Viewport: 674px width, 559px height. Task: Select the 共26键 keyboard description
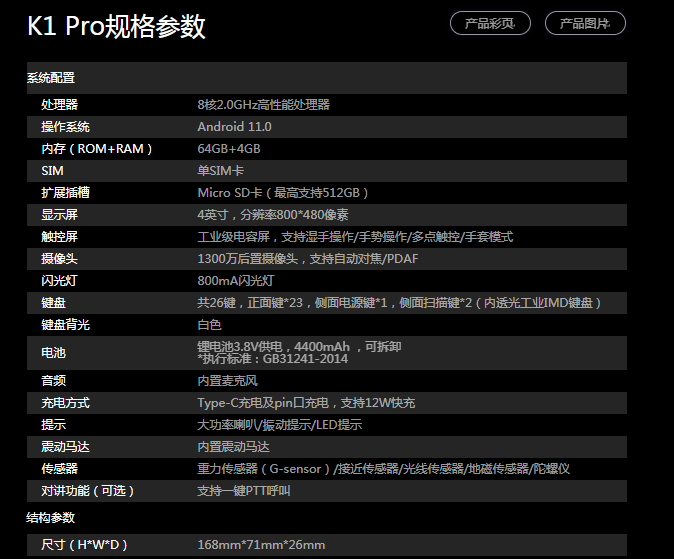pyautogui.click(x=399, y=303)
